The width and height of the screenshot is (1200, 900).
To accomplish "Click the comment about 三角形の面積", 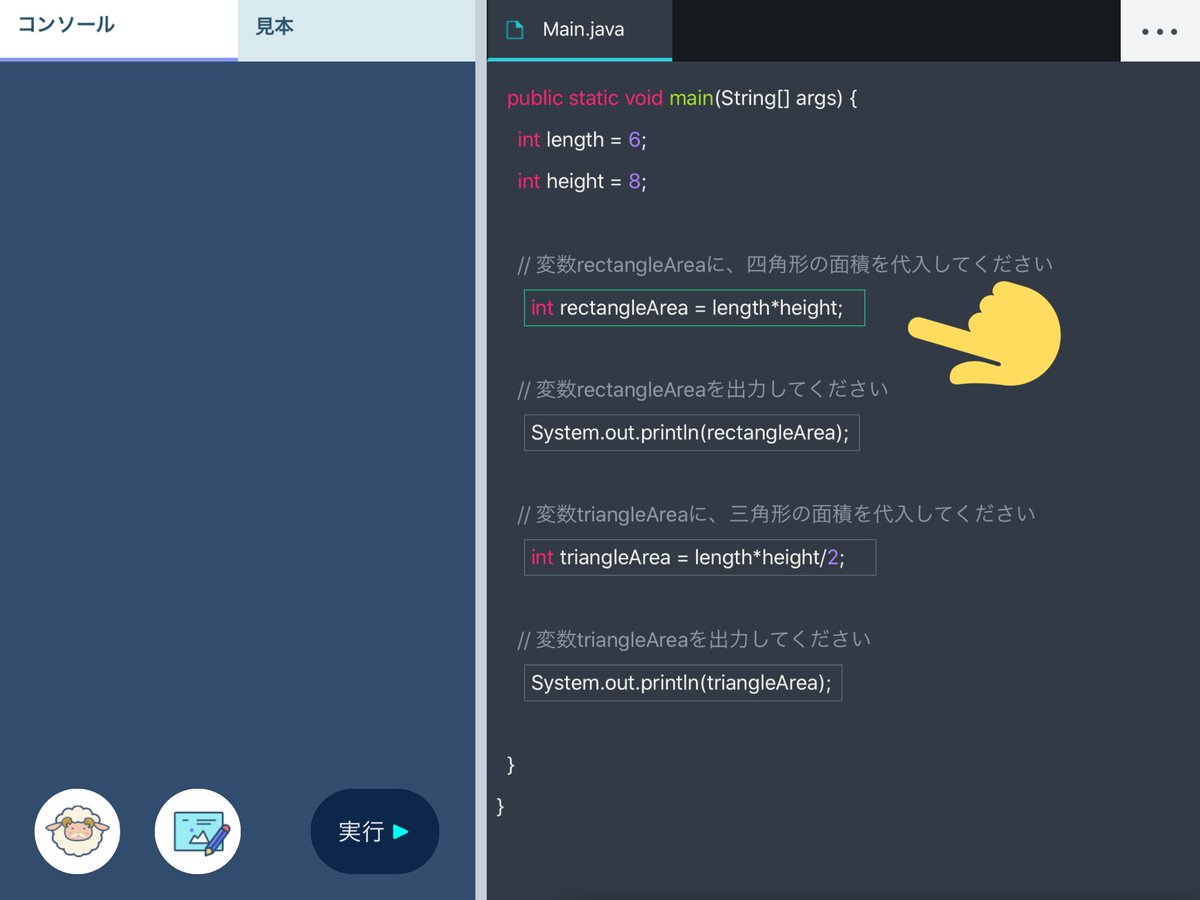I will (776, 514).
